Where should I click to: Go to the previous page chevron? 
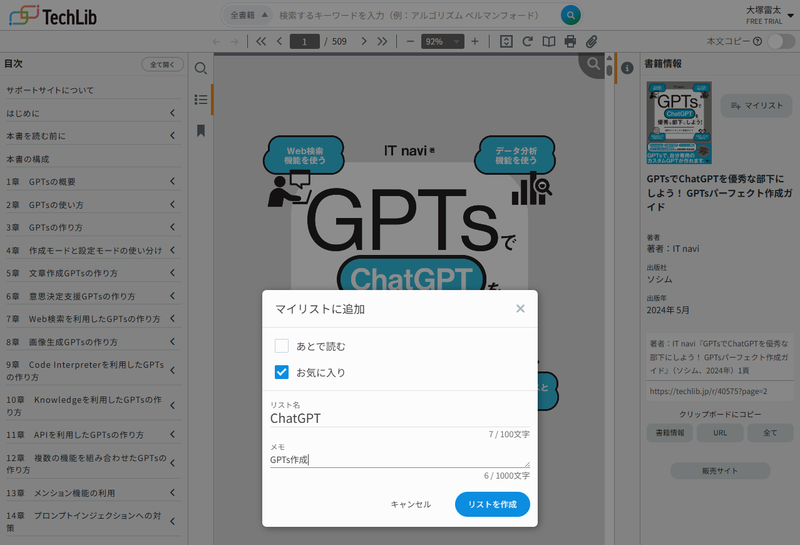pyautogui.click(x=279, y=41)
